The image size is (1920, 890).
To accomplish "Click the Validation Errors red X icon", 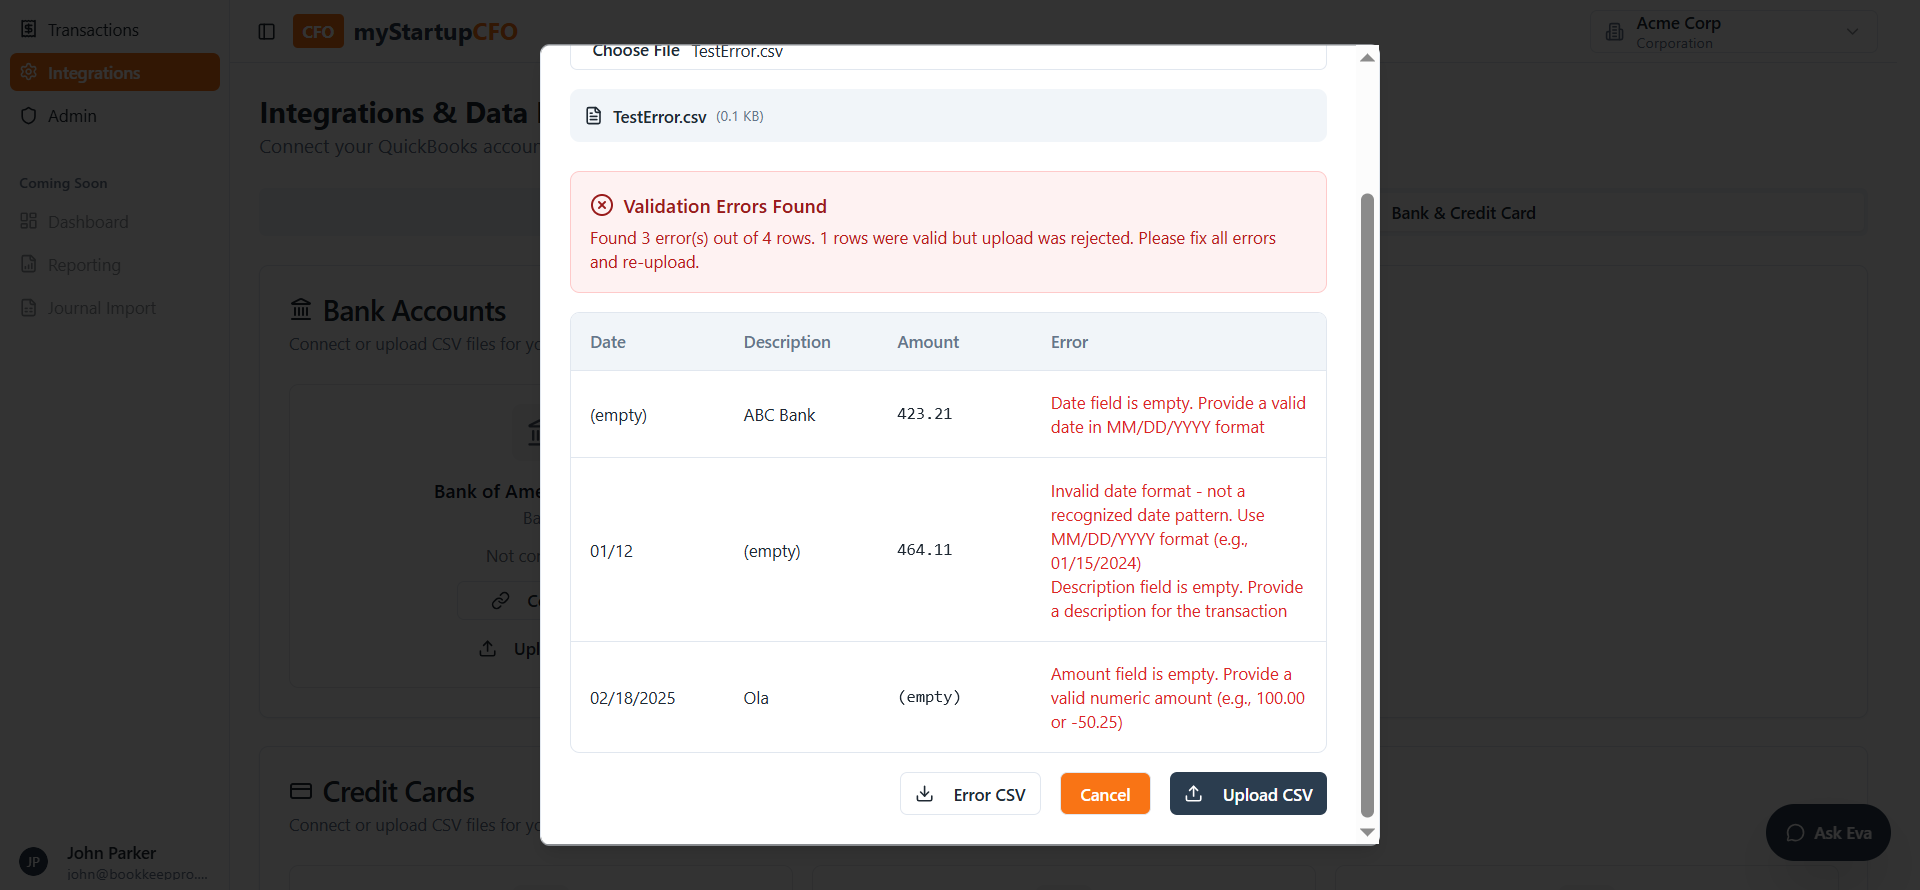I will pyautogui.click(x=602, y=206).
